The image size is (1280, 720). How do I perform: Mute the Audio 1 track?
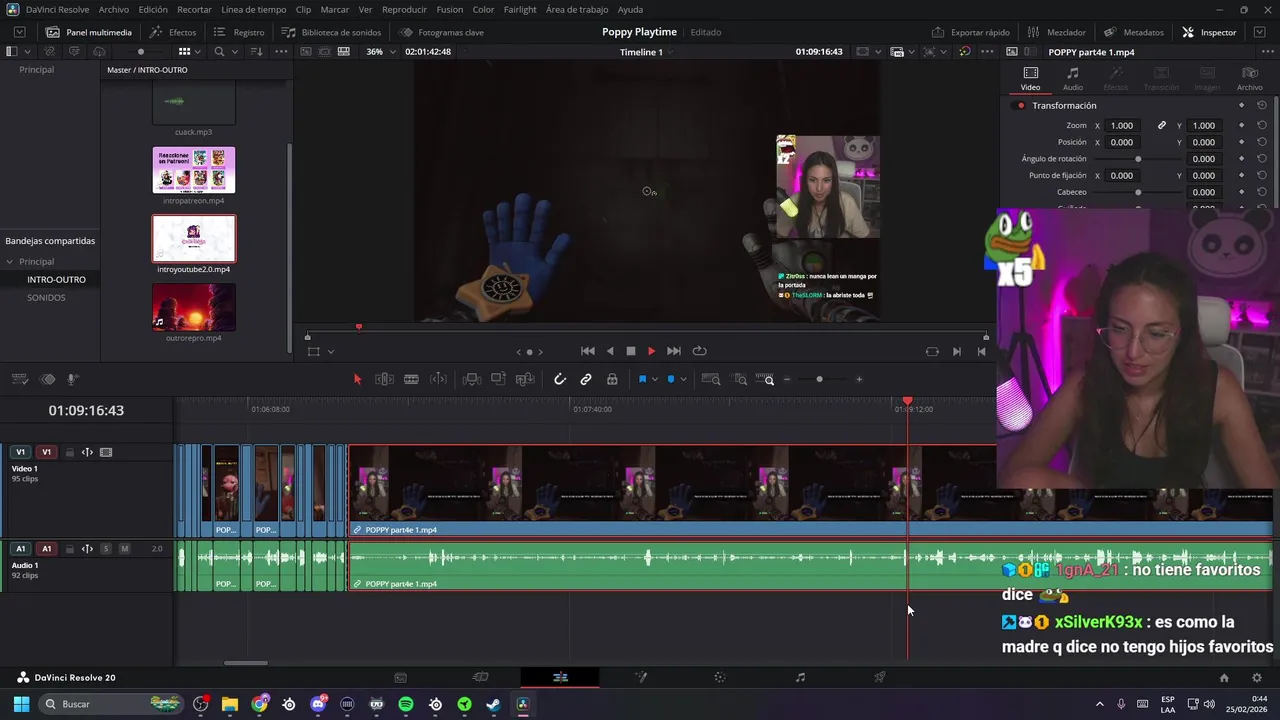124,549
